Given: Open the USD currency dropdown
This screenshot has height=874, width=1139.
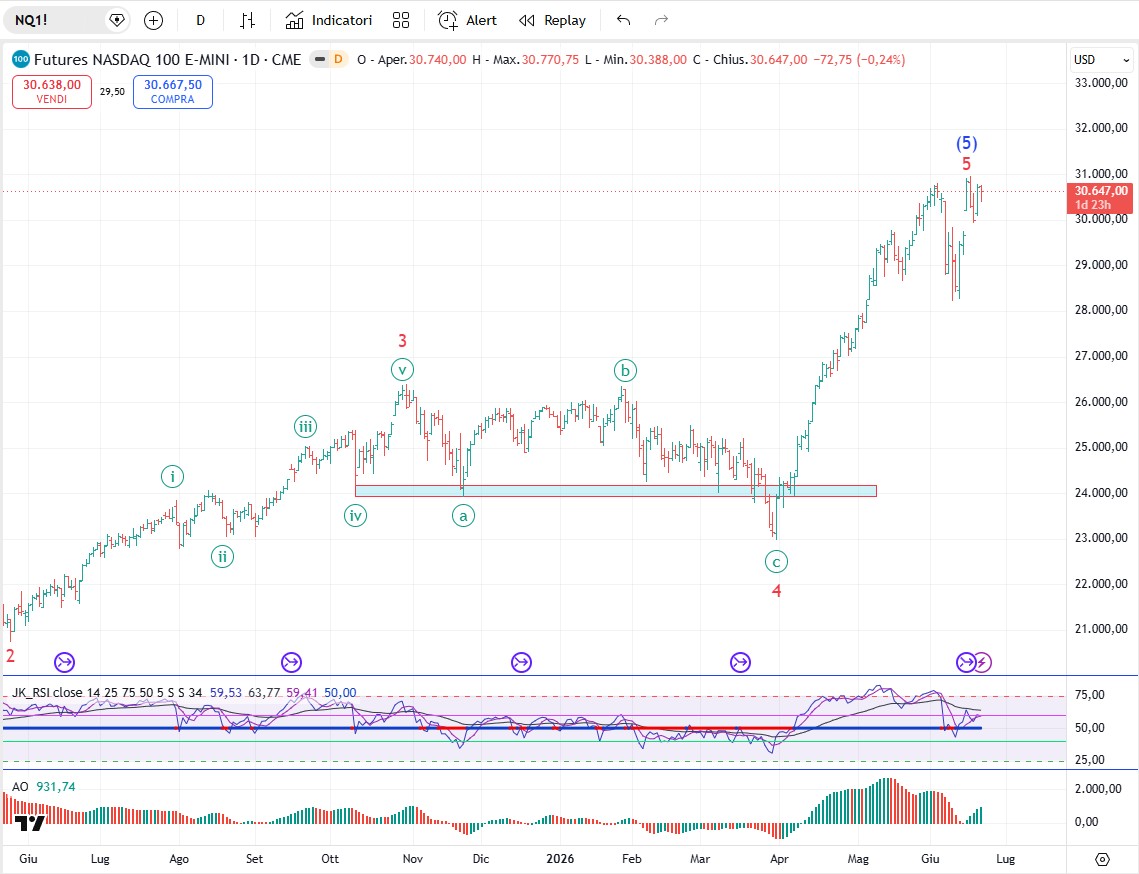Looking at the screenshot, I should [x=1102, y=60].
